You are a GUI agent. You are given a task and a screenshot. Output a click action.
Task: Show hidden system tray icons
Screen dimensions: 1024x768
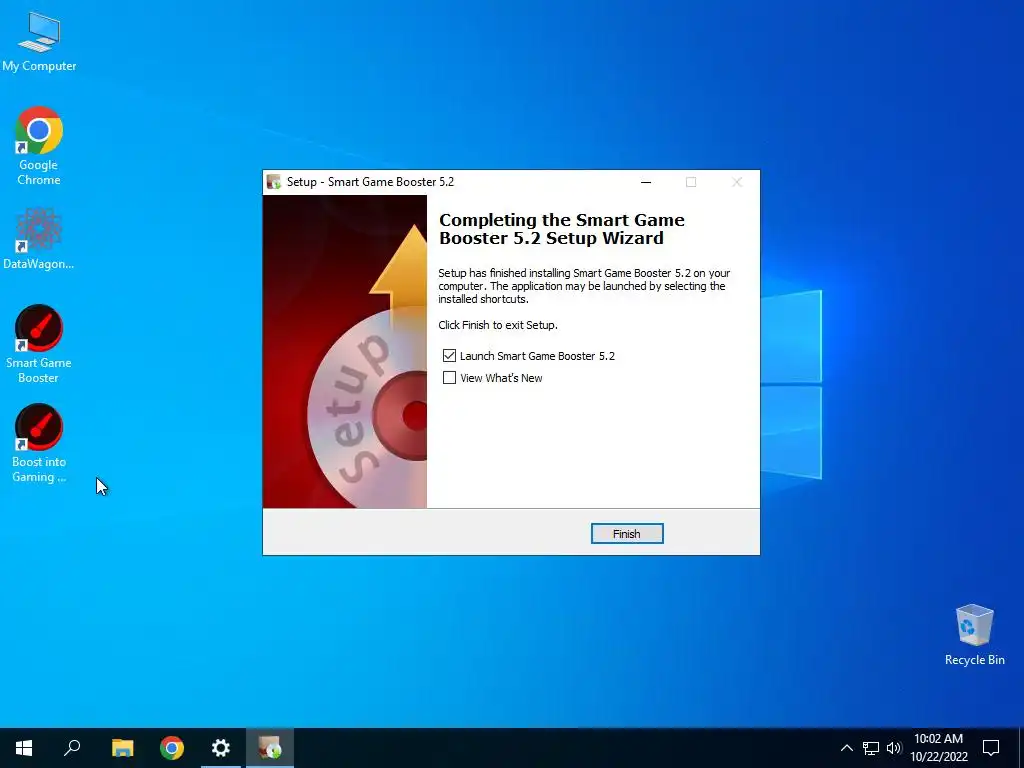tap(846, 748)
